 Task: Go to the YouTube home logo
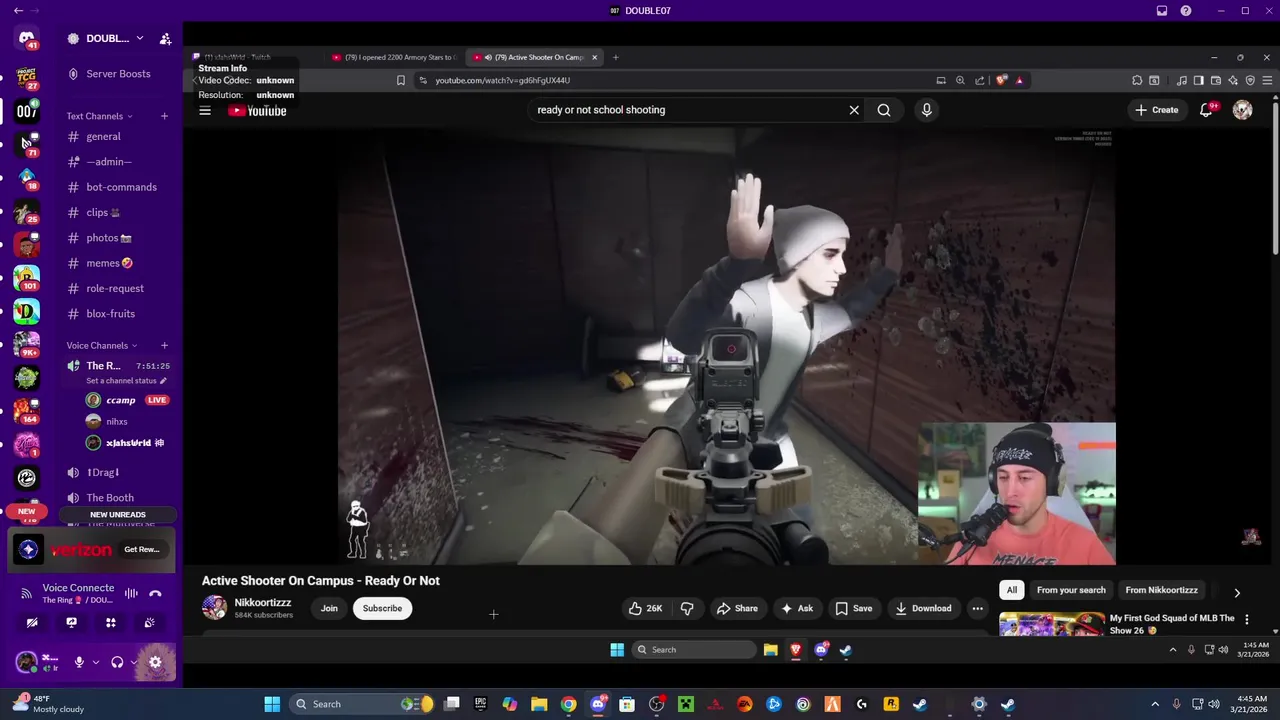coord(257,110)
